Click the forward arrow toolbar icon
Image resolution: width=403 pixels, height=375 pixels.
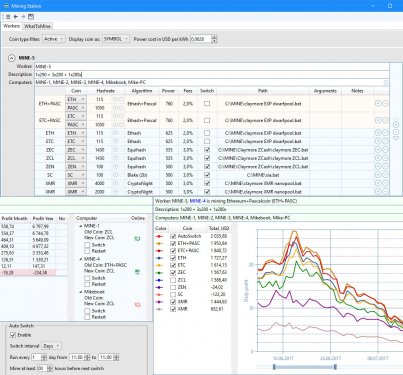click(x=23, y=17)
